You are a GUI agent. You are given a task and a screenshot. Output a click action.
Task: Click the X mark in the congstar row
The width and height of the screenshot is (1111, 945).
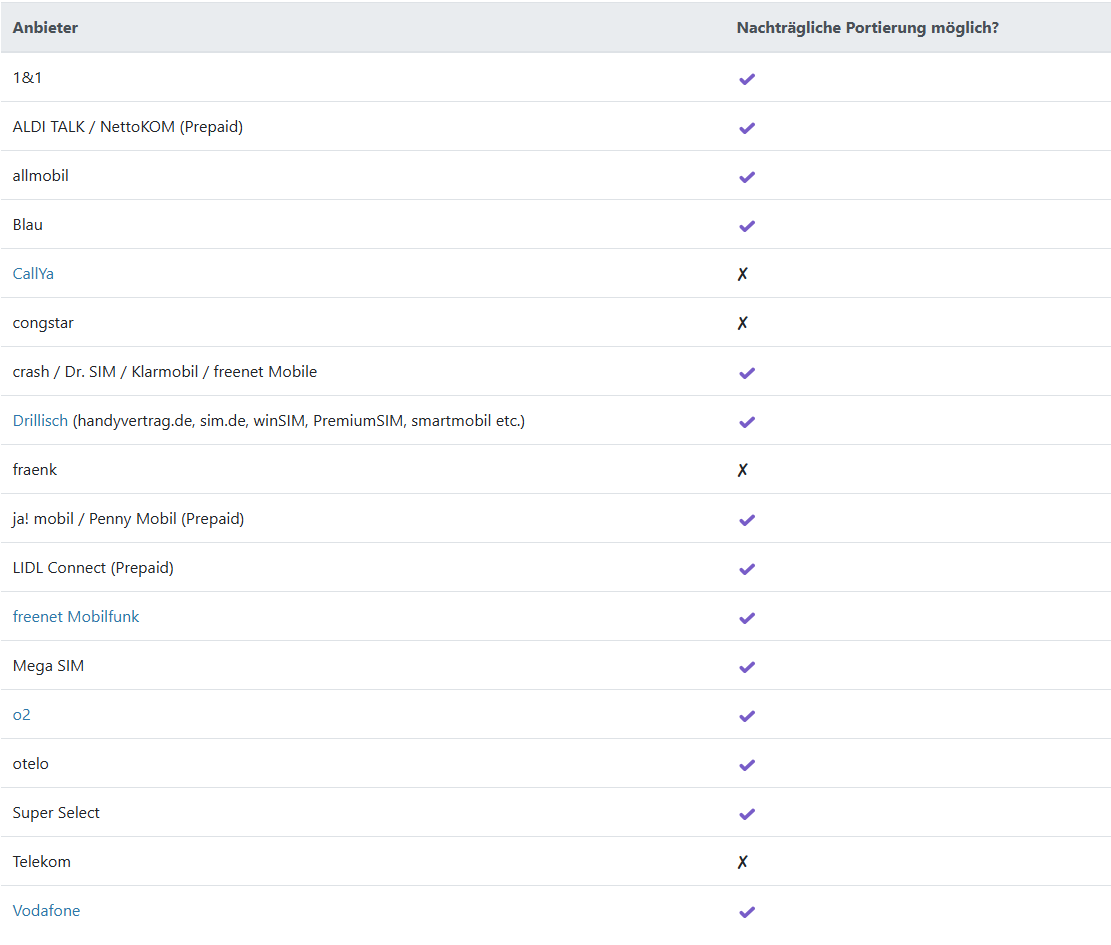click(742, 323)
